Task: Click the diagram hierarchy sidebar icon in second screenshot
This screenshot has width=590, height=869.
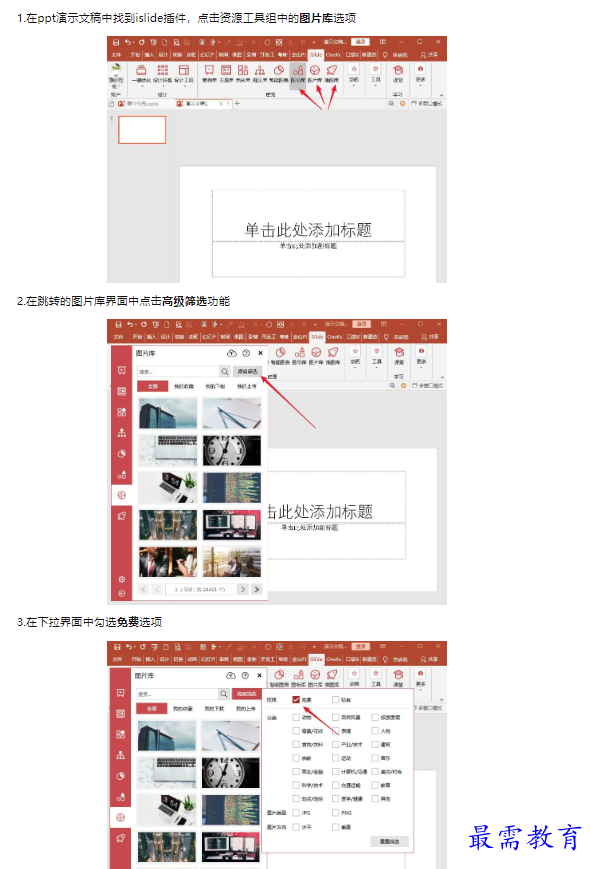Action: pyautogui.click(x=121, y=433)
